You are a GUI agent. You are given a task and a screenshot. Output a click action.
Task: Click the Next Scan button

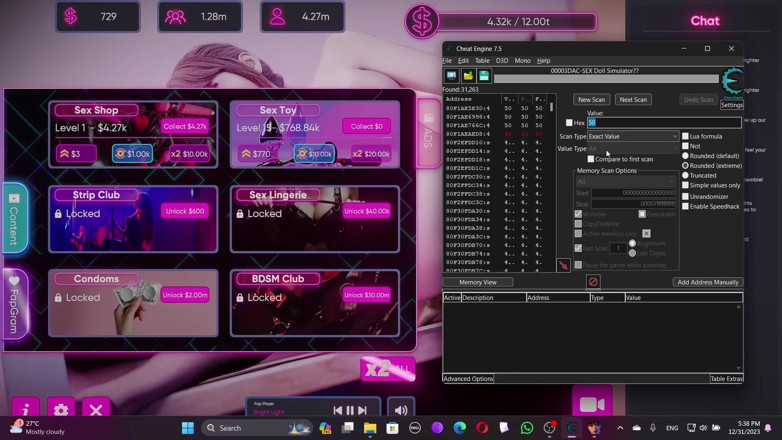(633, 99)
